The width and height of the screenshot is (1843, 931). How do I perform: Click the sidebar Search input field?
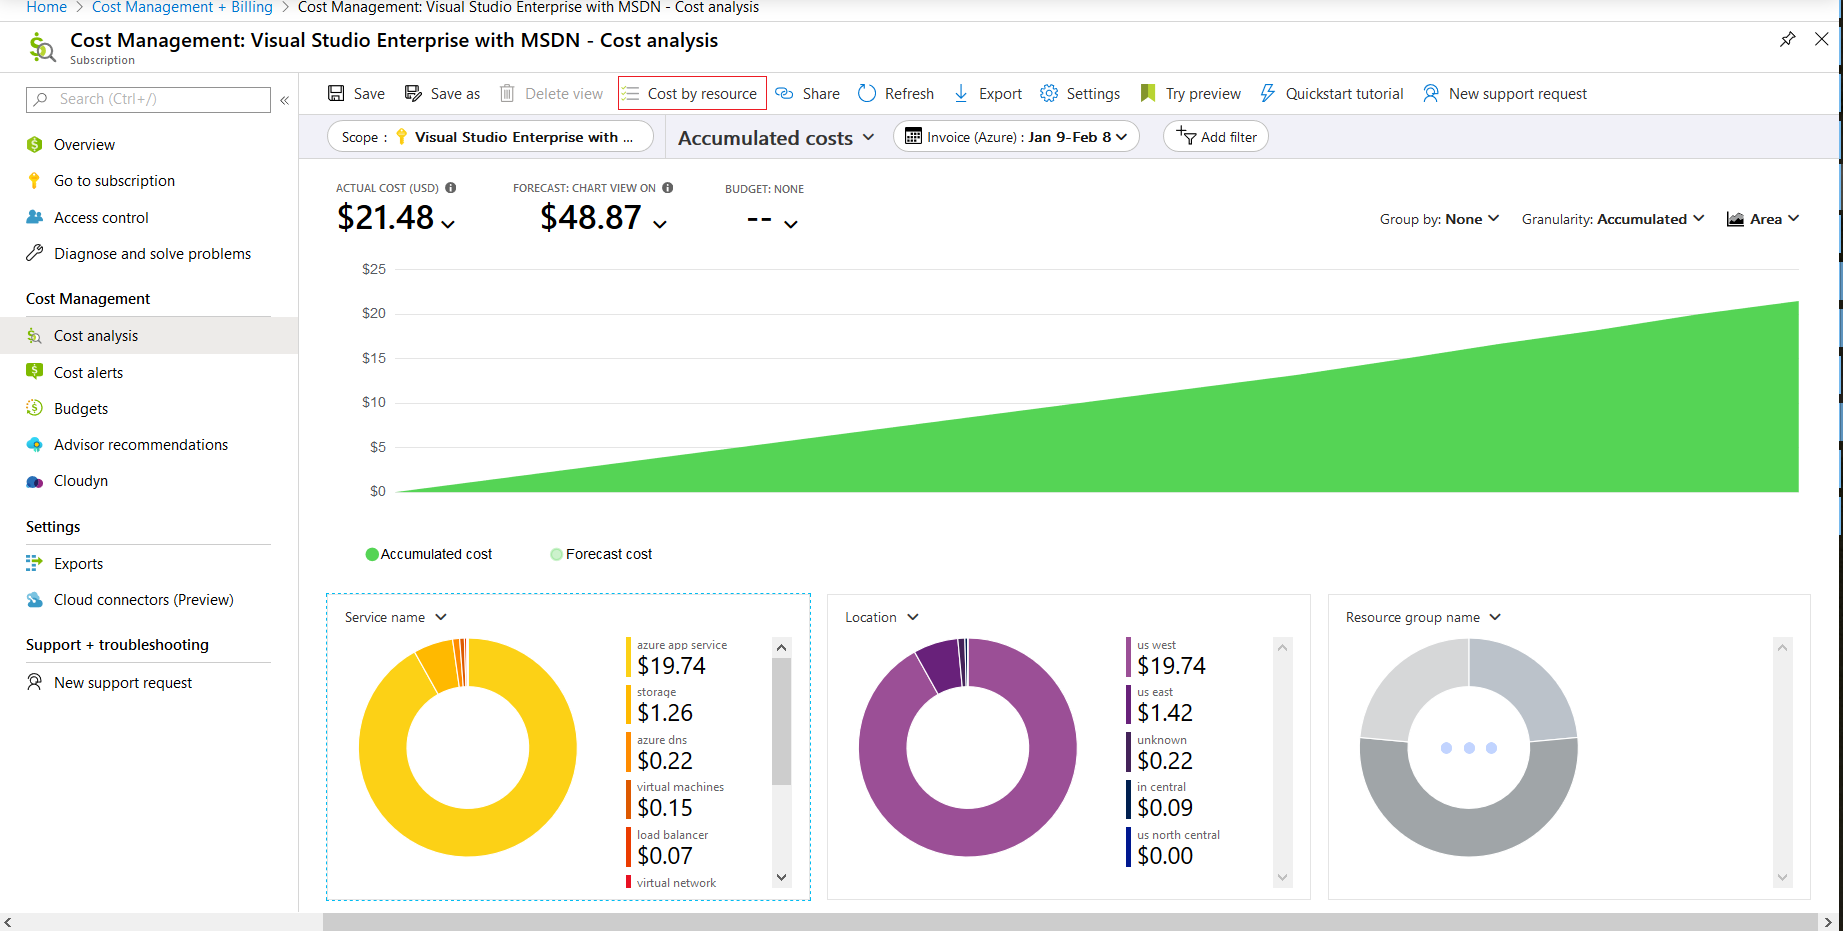[x=148, y=99]
